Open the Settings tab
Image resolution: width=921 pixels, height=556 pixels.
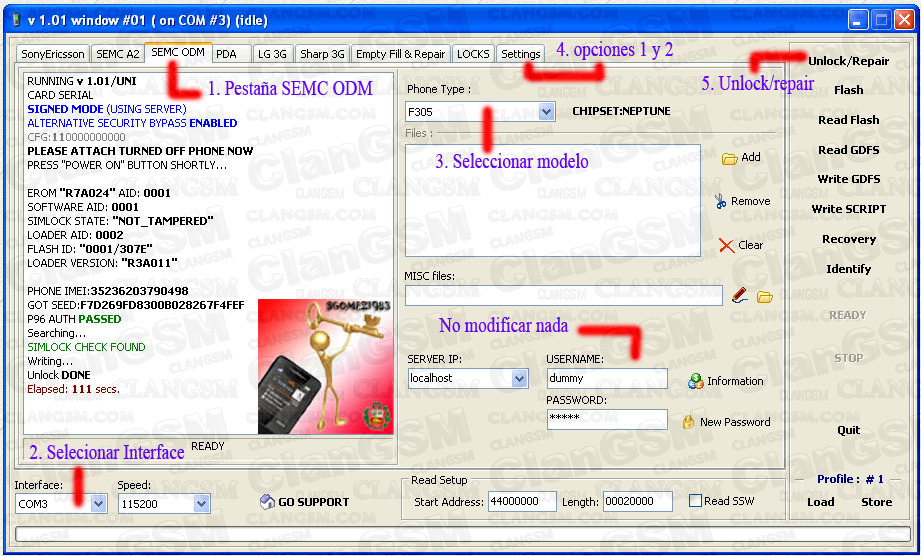coord(520,54)
